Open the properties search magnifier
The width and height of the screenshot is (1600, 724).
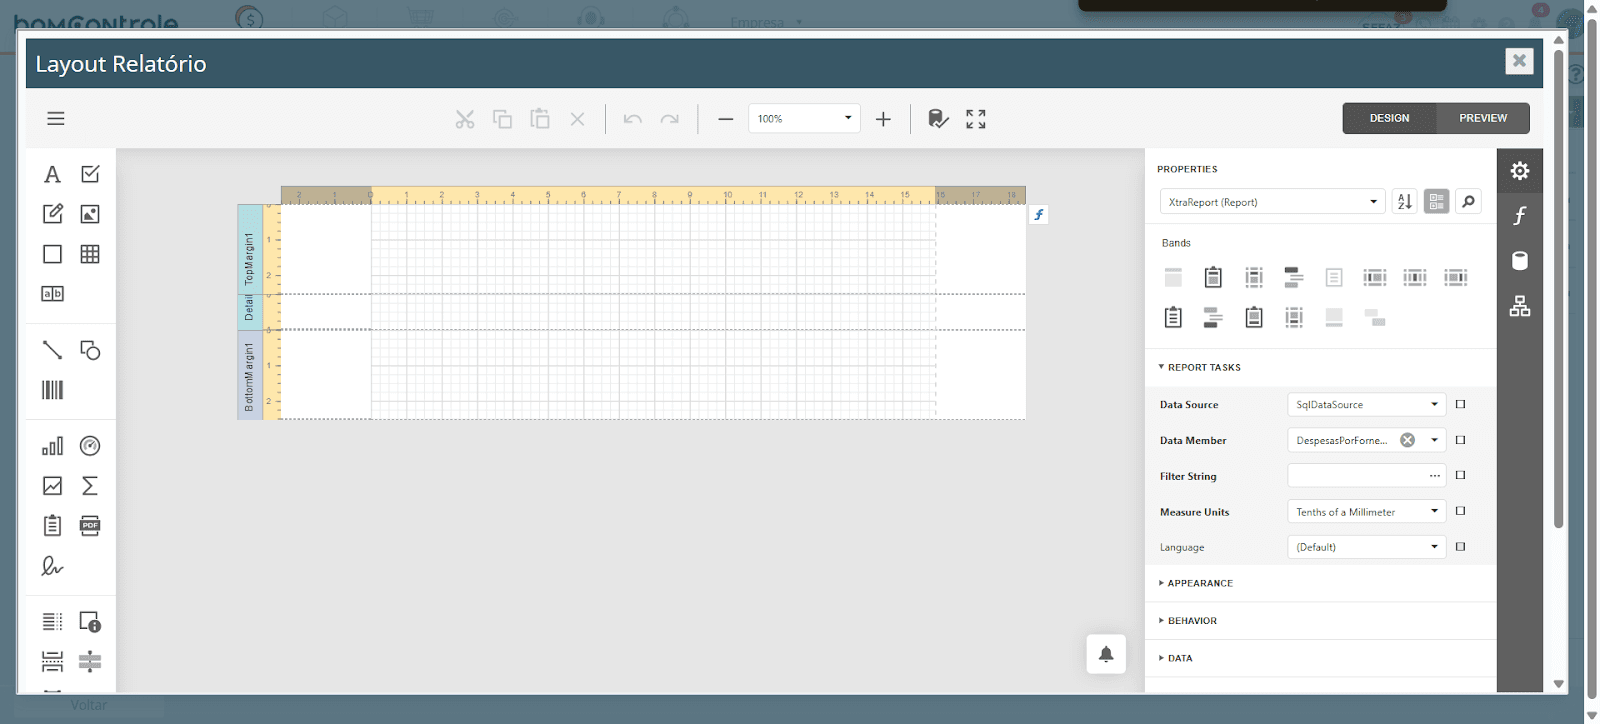[1468, 202]
